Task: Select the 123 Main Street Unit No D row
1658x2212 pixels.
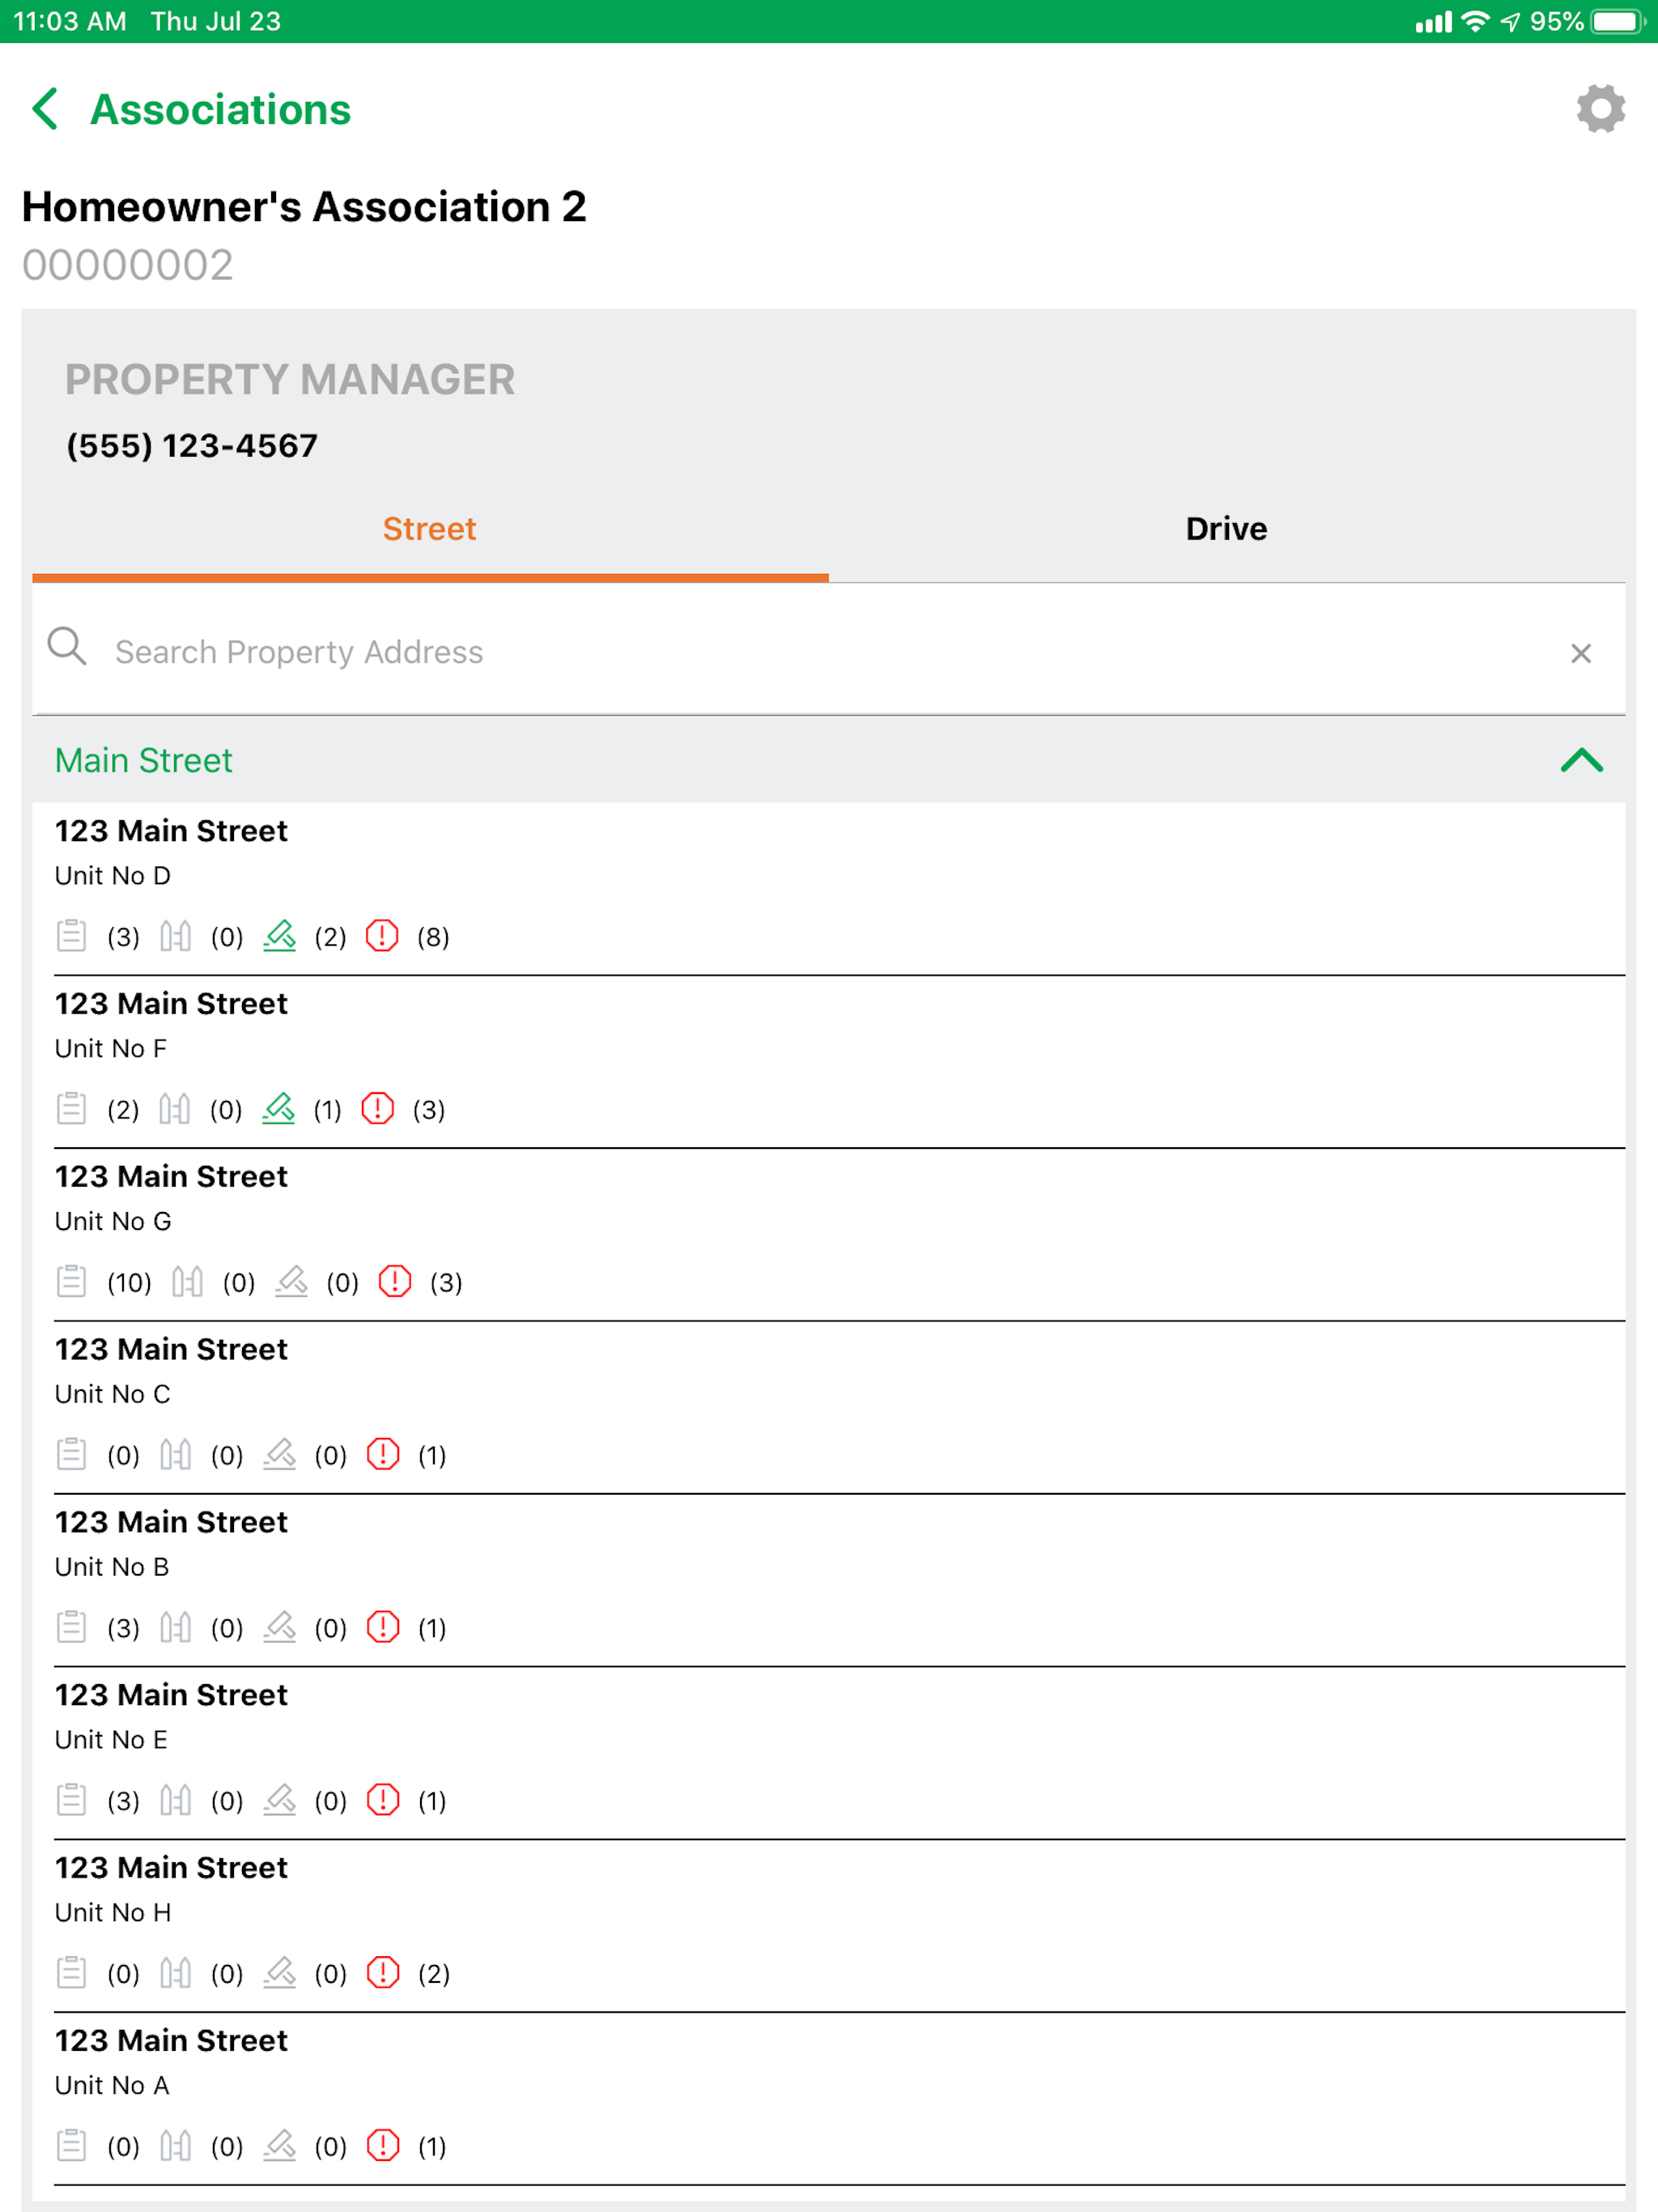Action: pos(829,889)
